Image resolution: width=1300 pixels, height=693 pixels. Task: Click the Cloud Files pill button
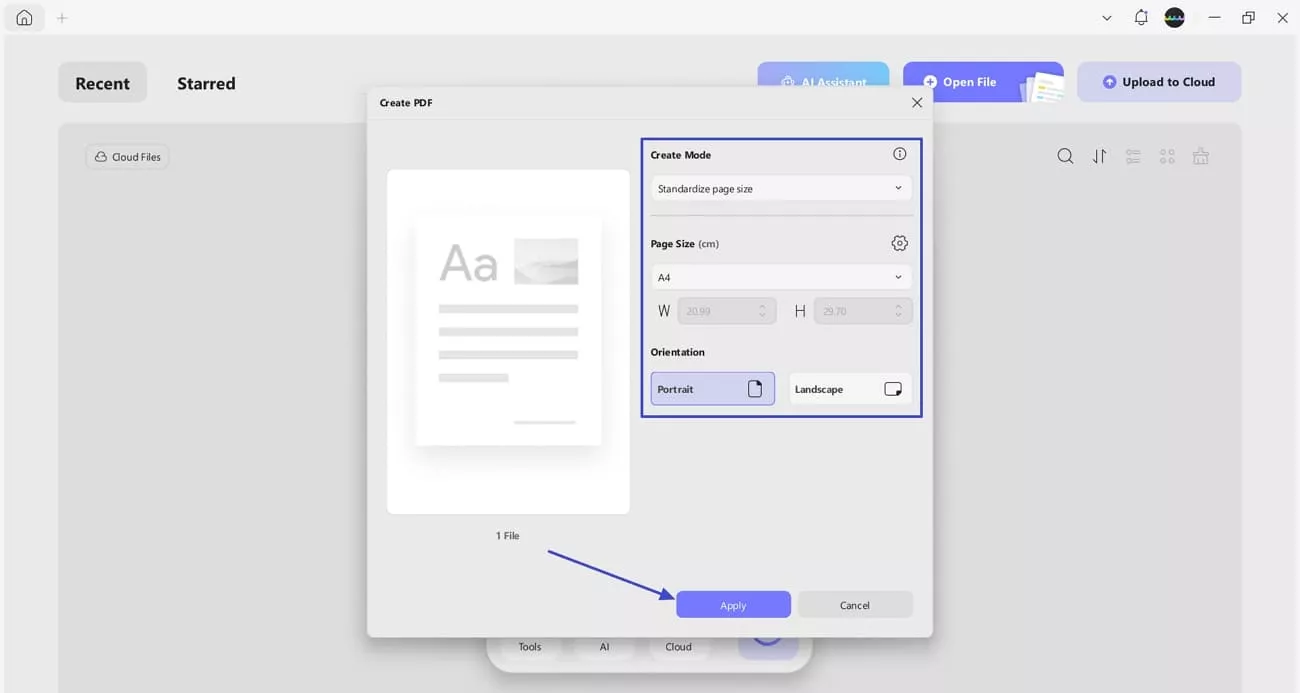click(127, 156)
